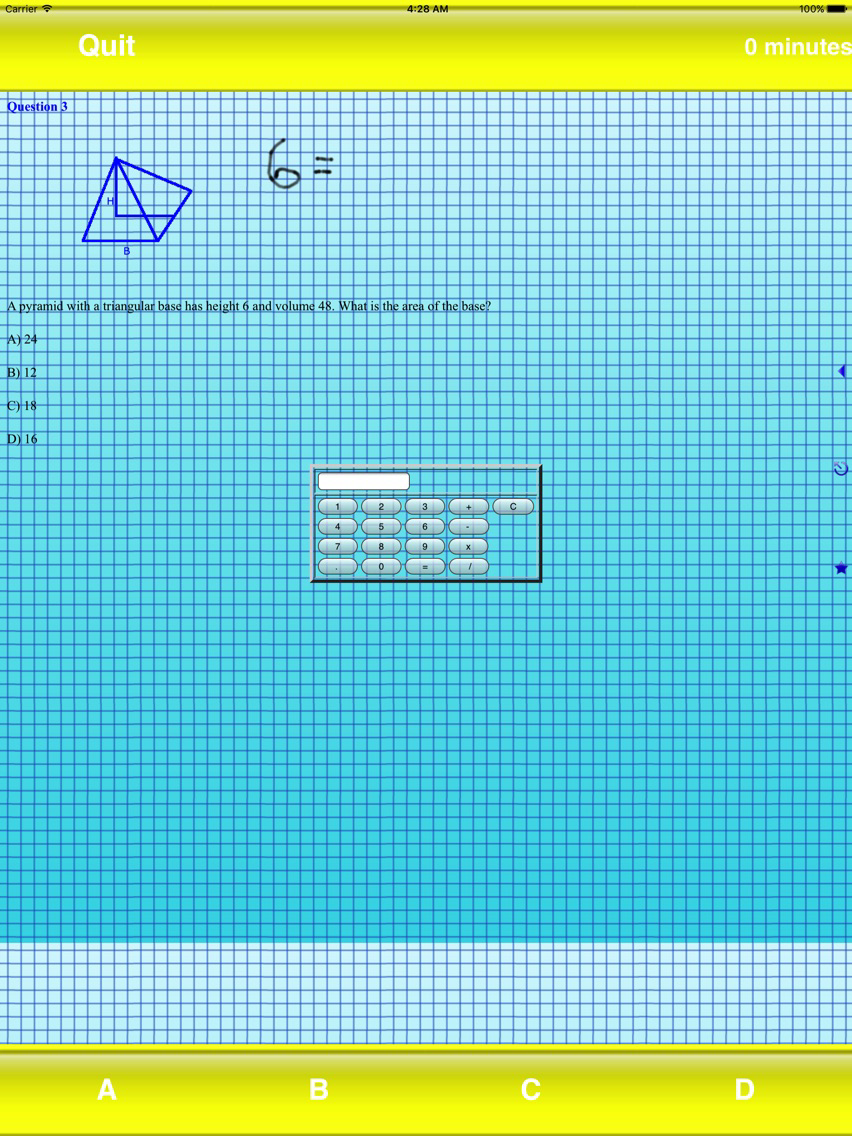Tap the restart/refresh icon on the right edge
The height and width of the screenshot is (1136, 852).
click(840, 468)
